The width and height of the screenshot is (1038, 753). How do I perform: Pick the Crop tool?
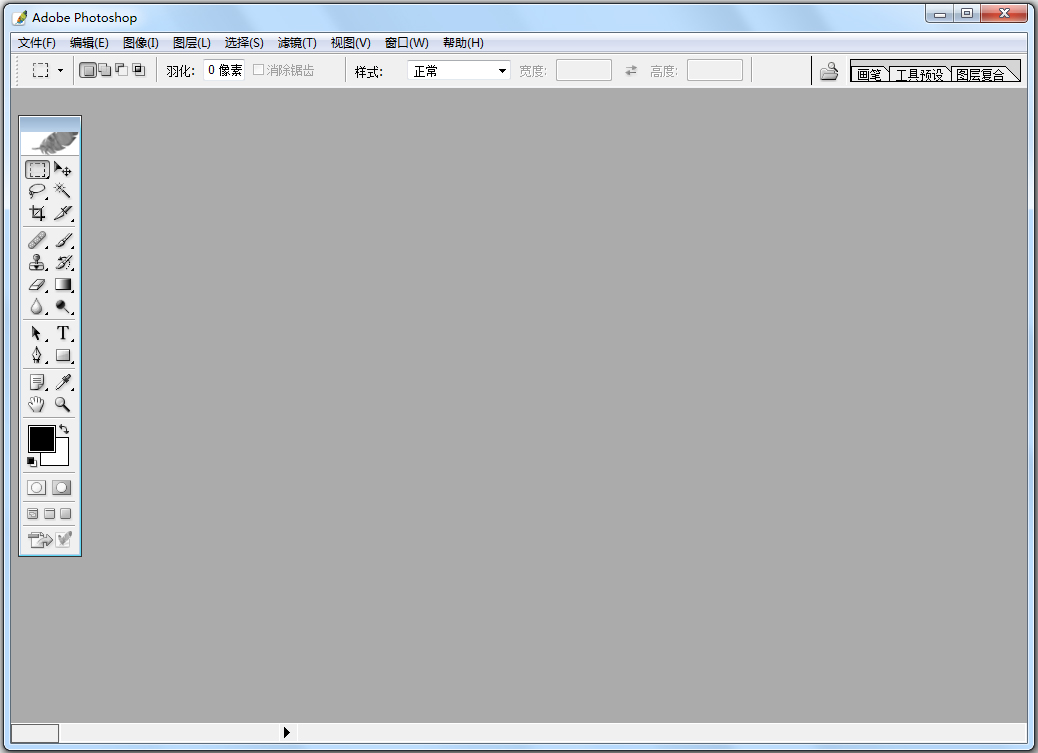37,213
